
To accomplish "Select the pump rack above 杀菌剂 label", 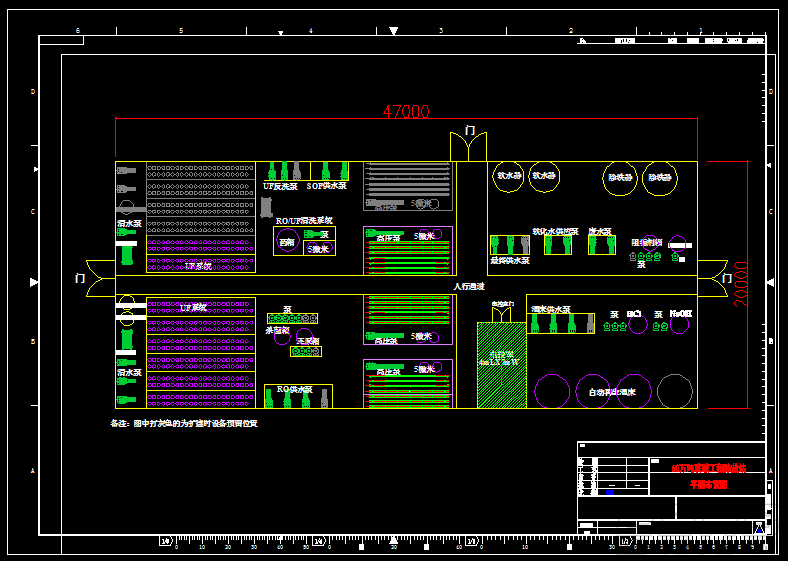I will [292, 318].
